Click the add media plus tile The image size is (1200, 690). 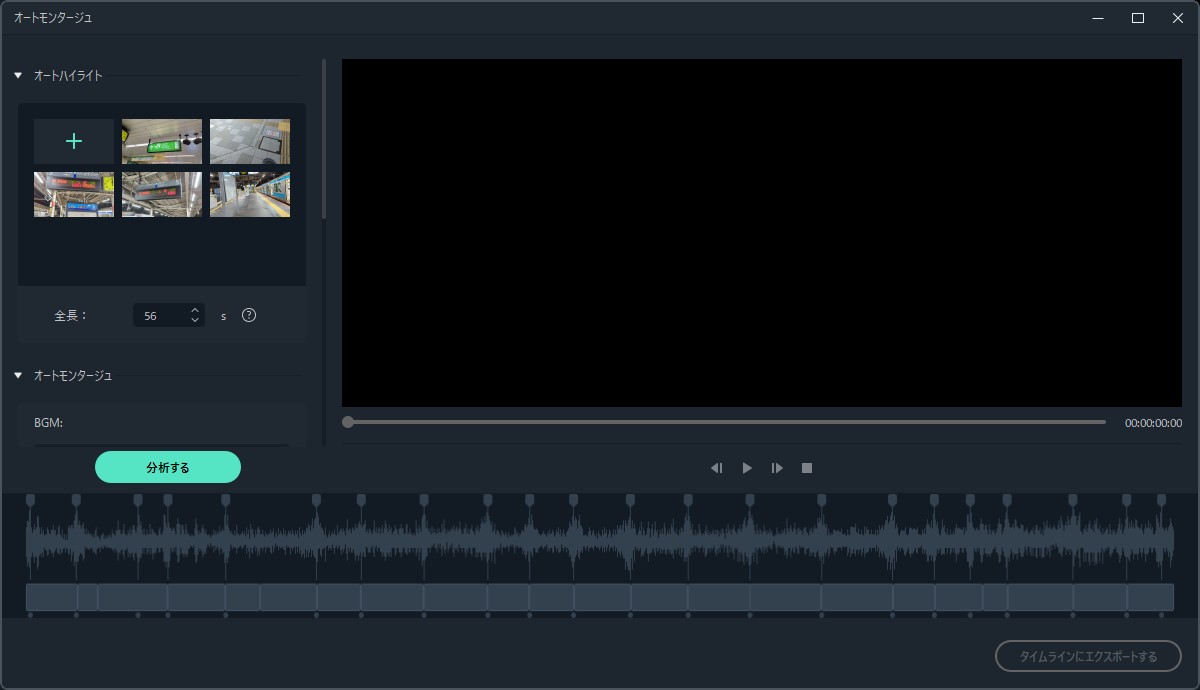73,142
